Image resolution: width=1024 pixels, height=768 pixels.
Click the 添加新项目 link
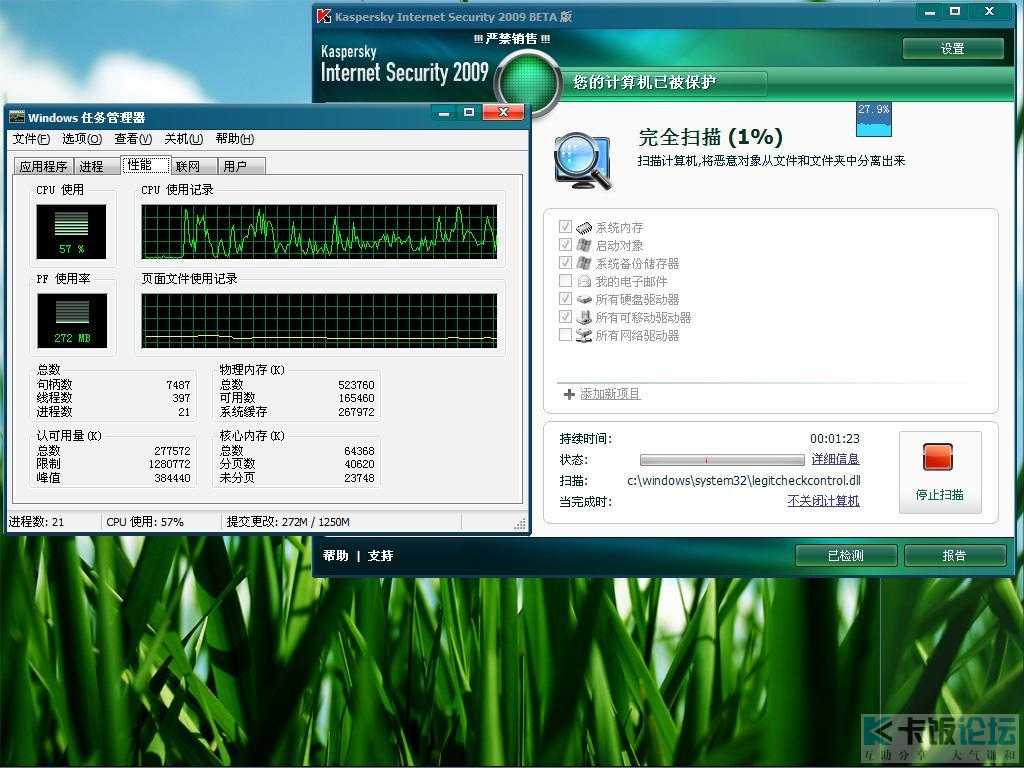click(610, 394)
